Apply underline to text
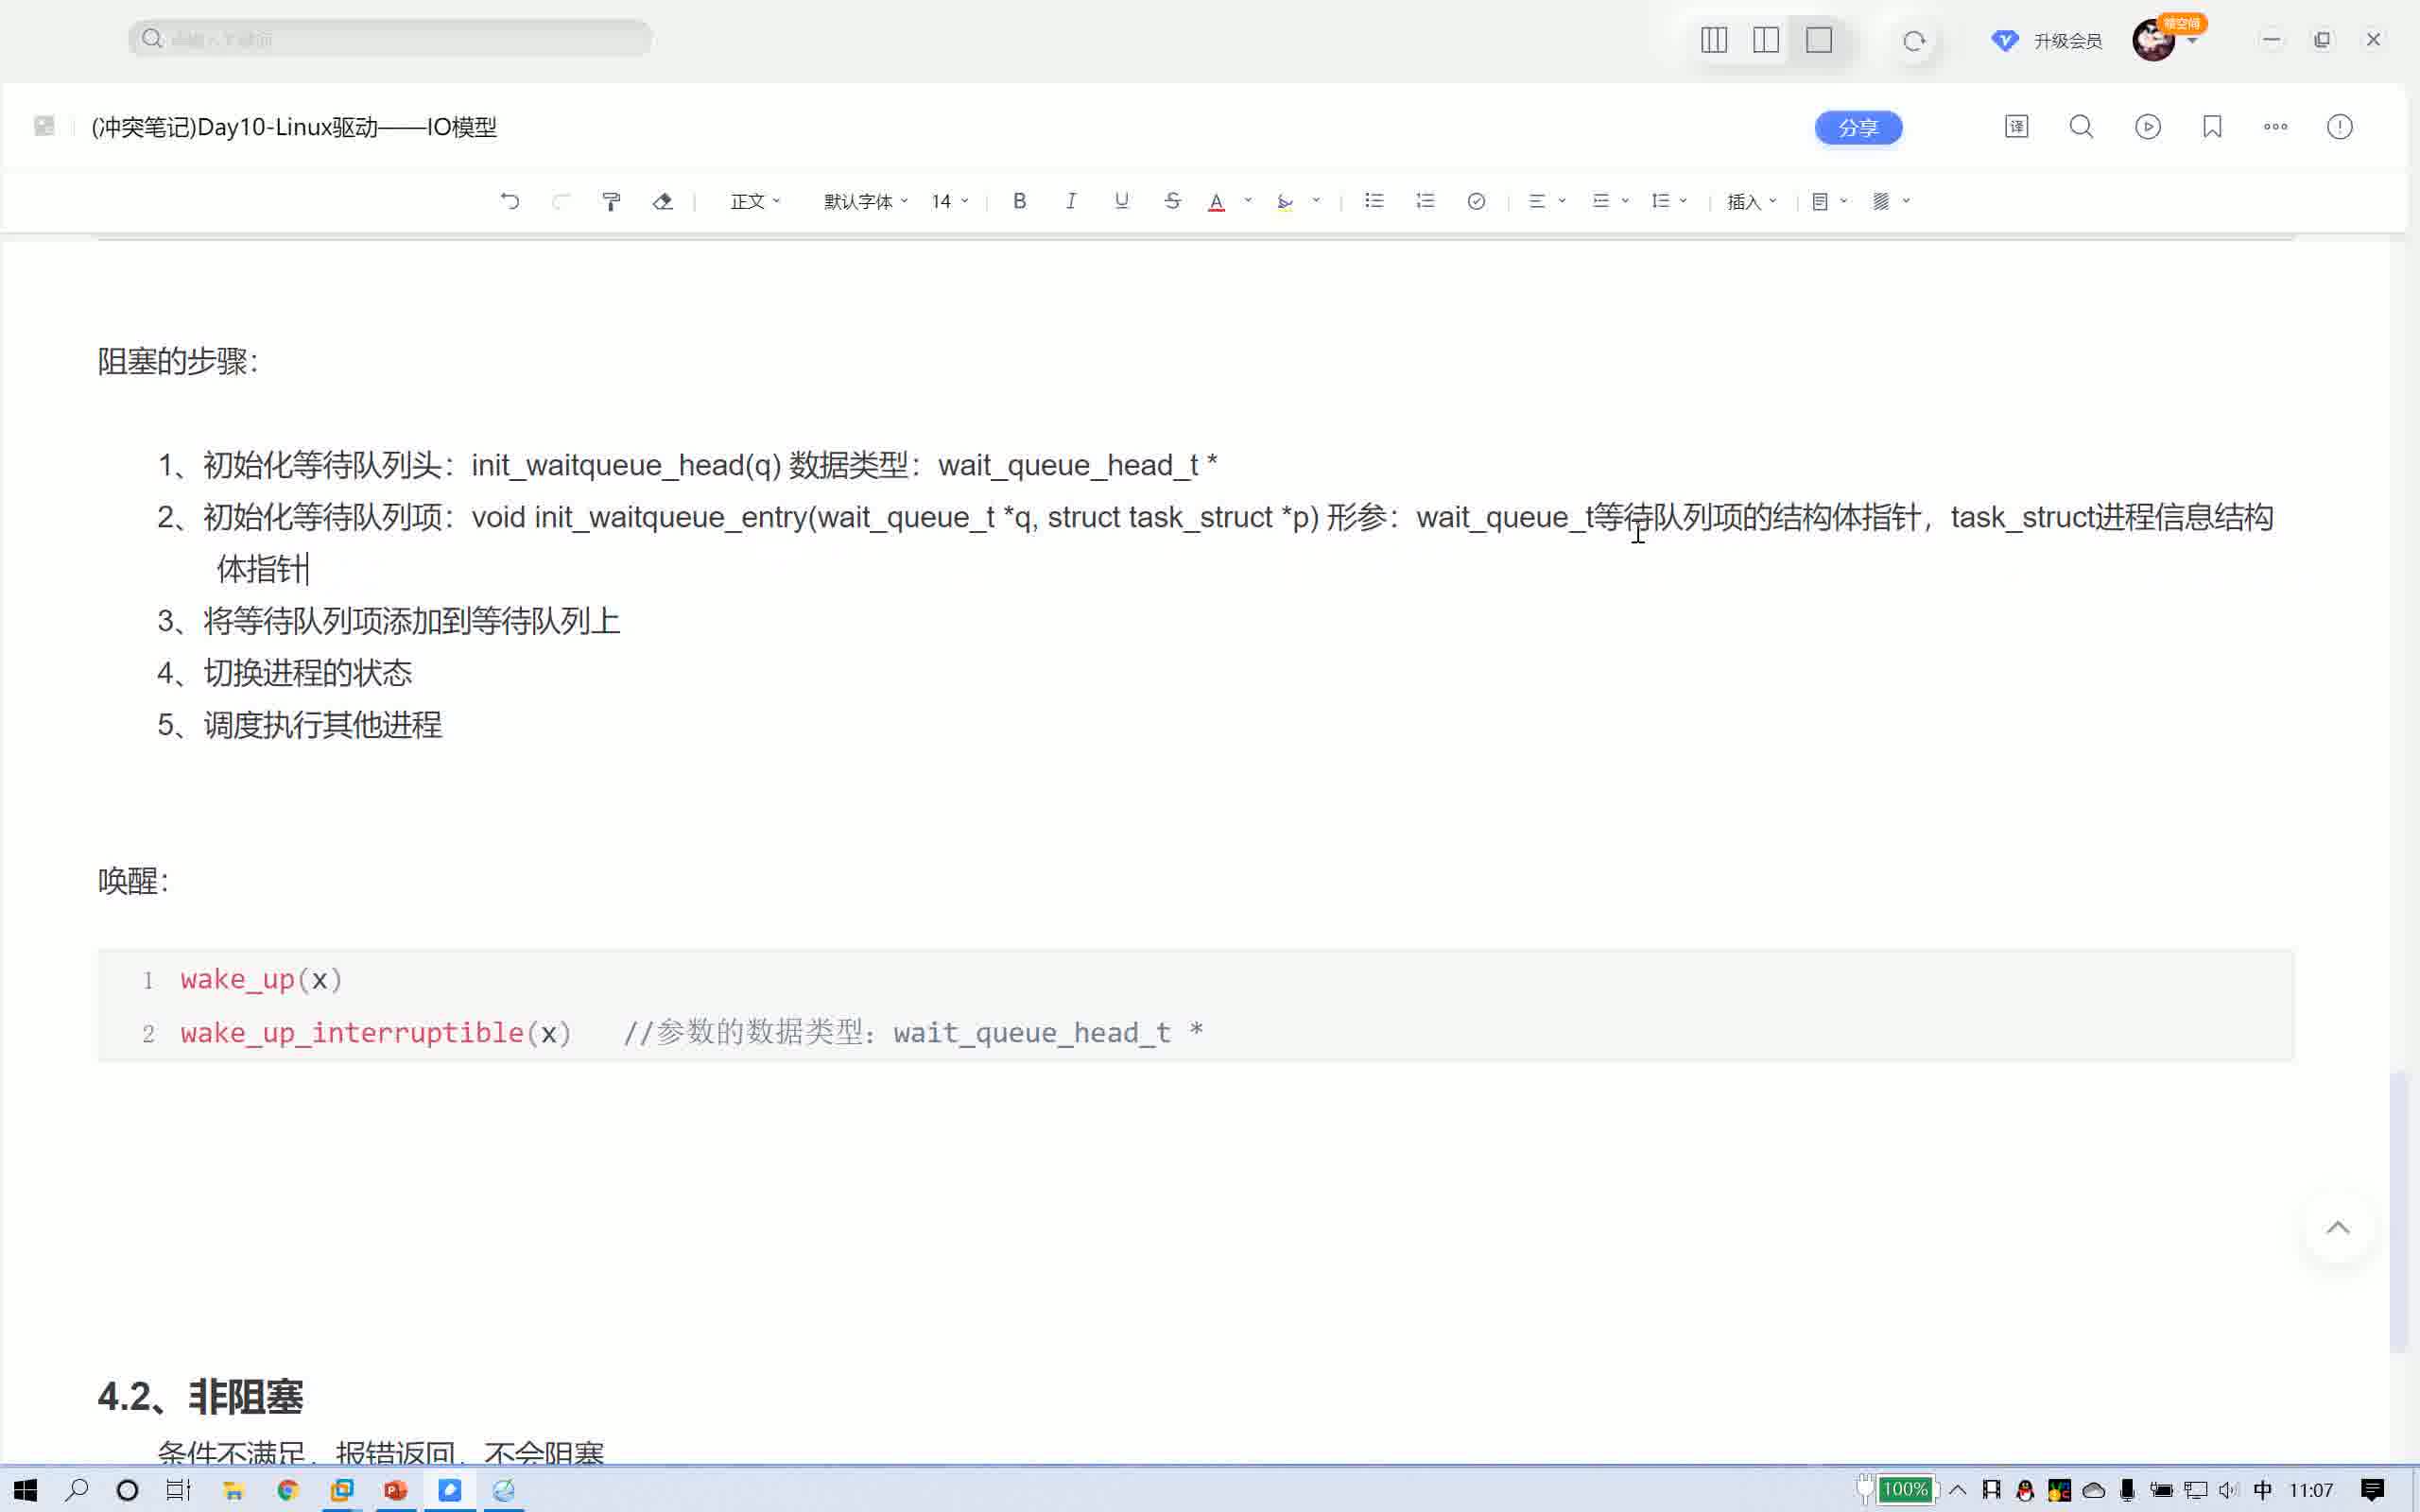 [x=1120, y=201]
